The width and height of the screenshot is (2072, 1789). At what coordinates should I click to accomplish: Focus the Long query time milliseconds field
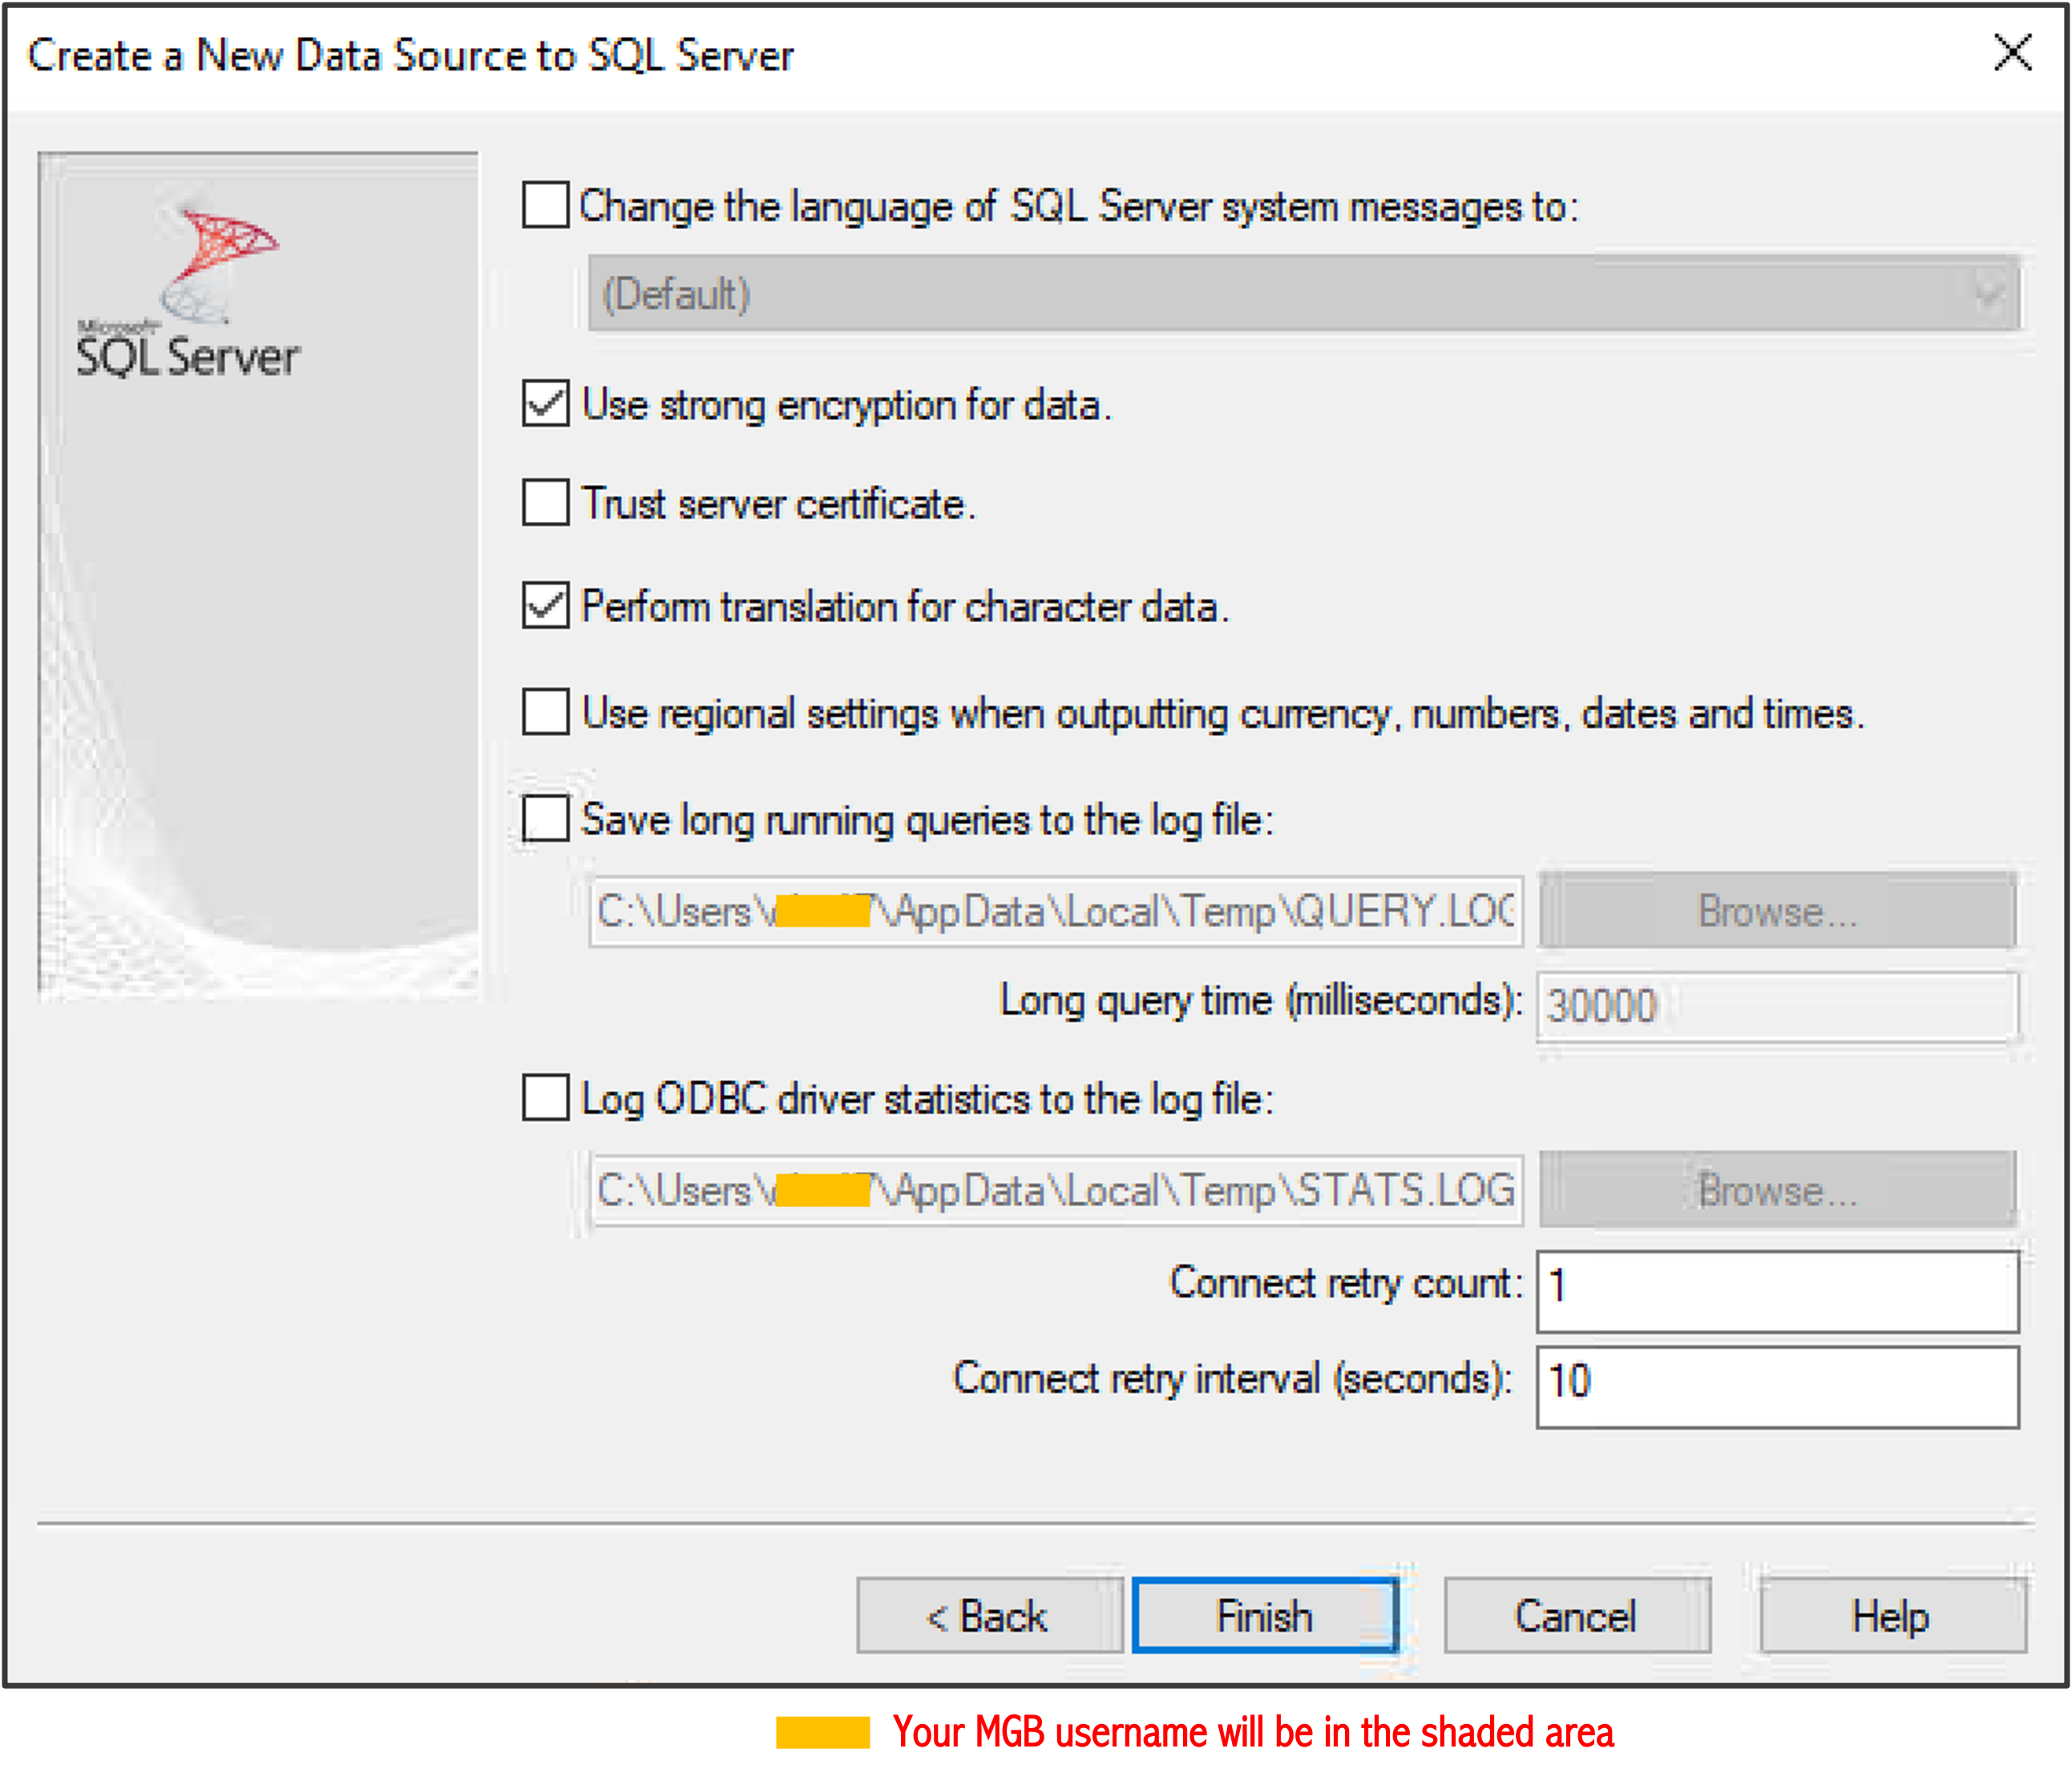coord(1778,1006)
